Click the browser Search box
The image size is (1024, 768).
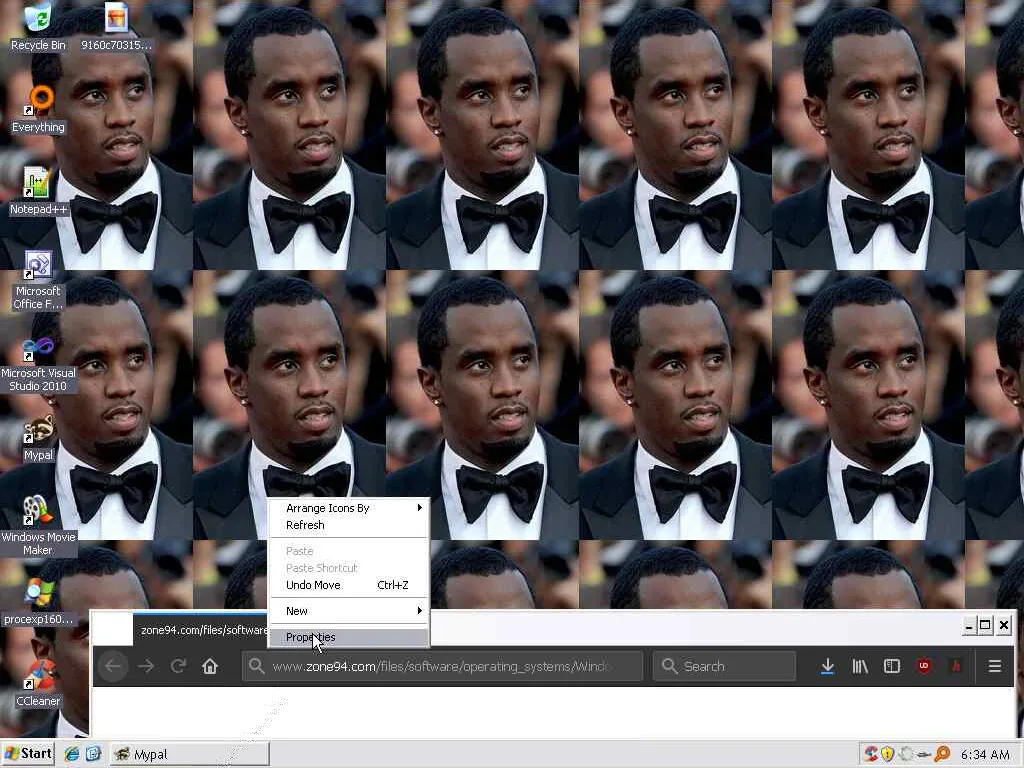click(x=724, y=666)
